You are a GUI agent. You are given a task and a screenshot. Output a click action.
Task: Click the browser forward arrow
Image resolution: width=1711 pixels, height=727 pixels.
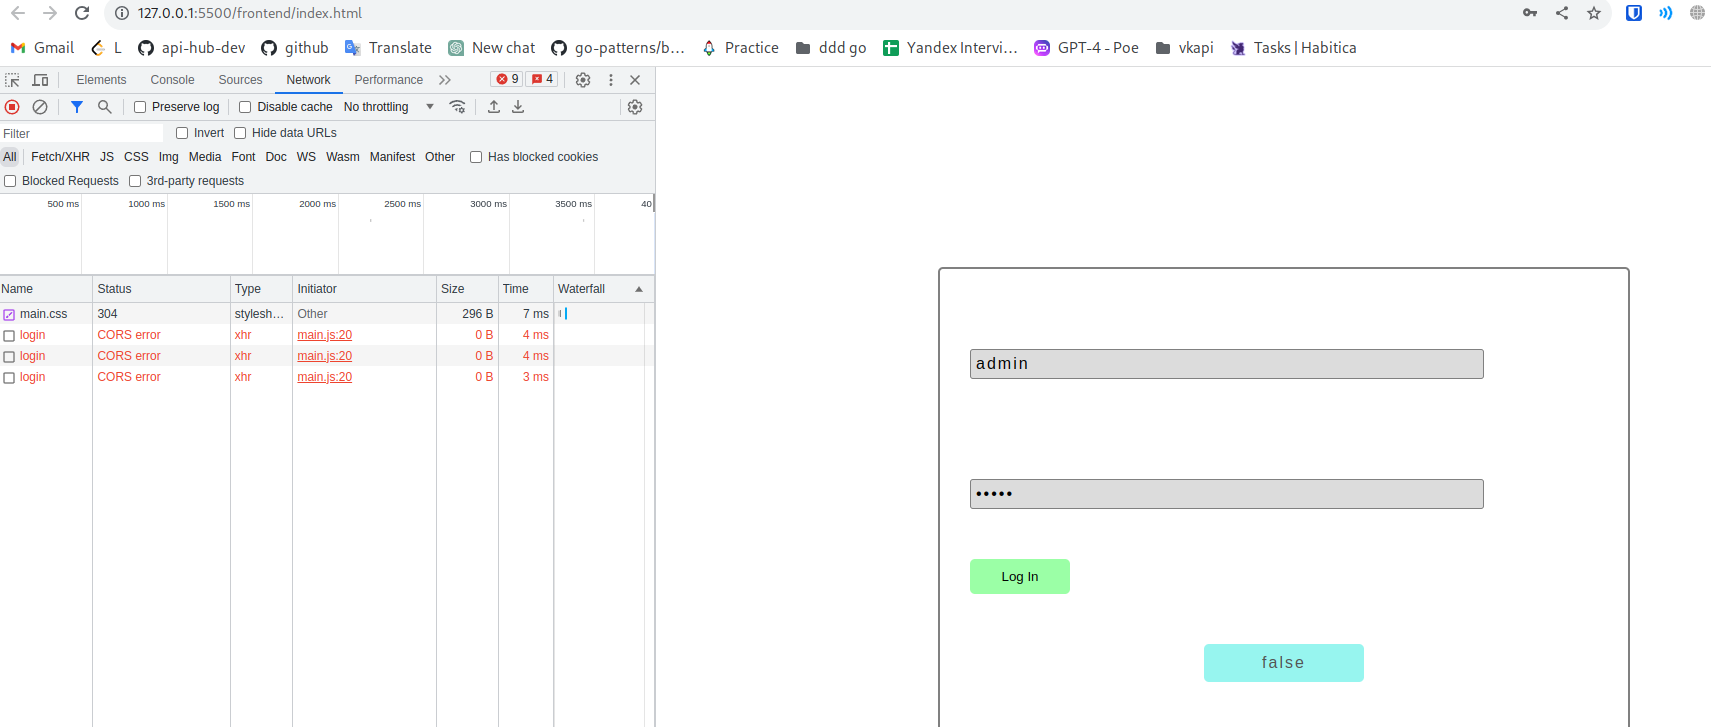point(50,13)
